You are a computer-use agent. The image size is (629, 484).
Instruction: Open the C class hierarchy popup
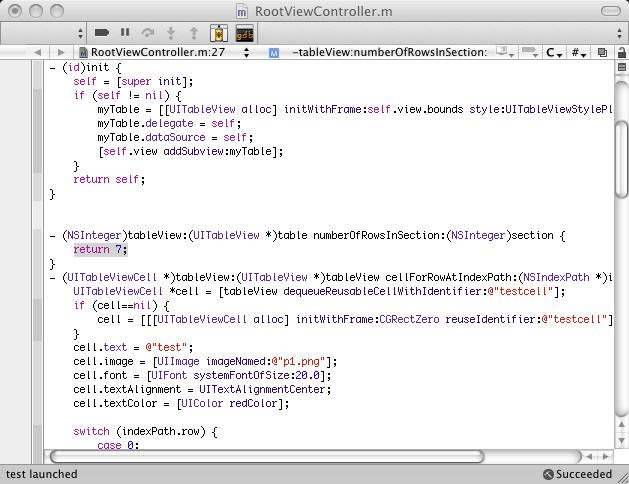click(554, 53)
